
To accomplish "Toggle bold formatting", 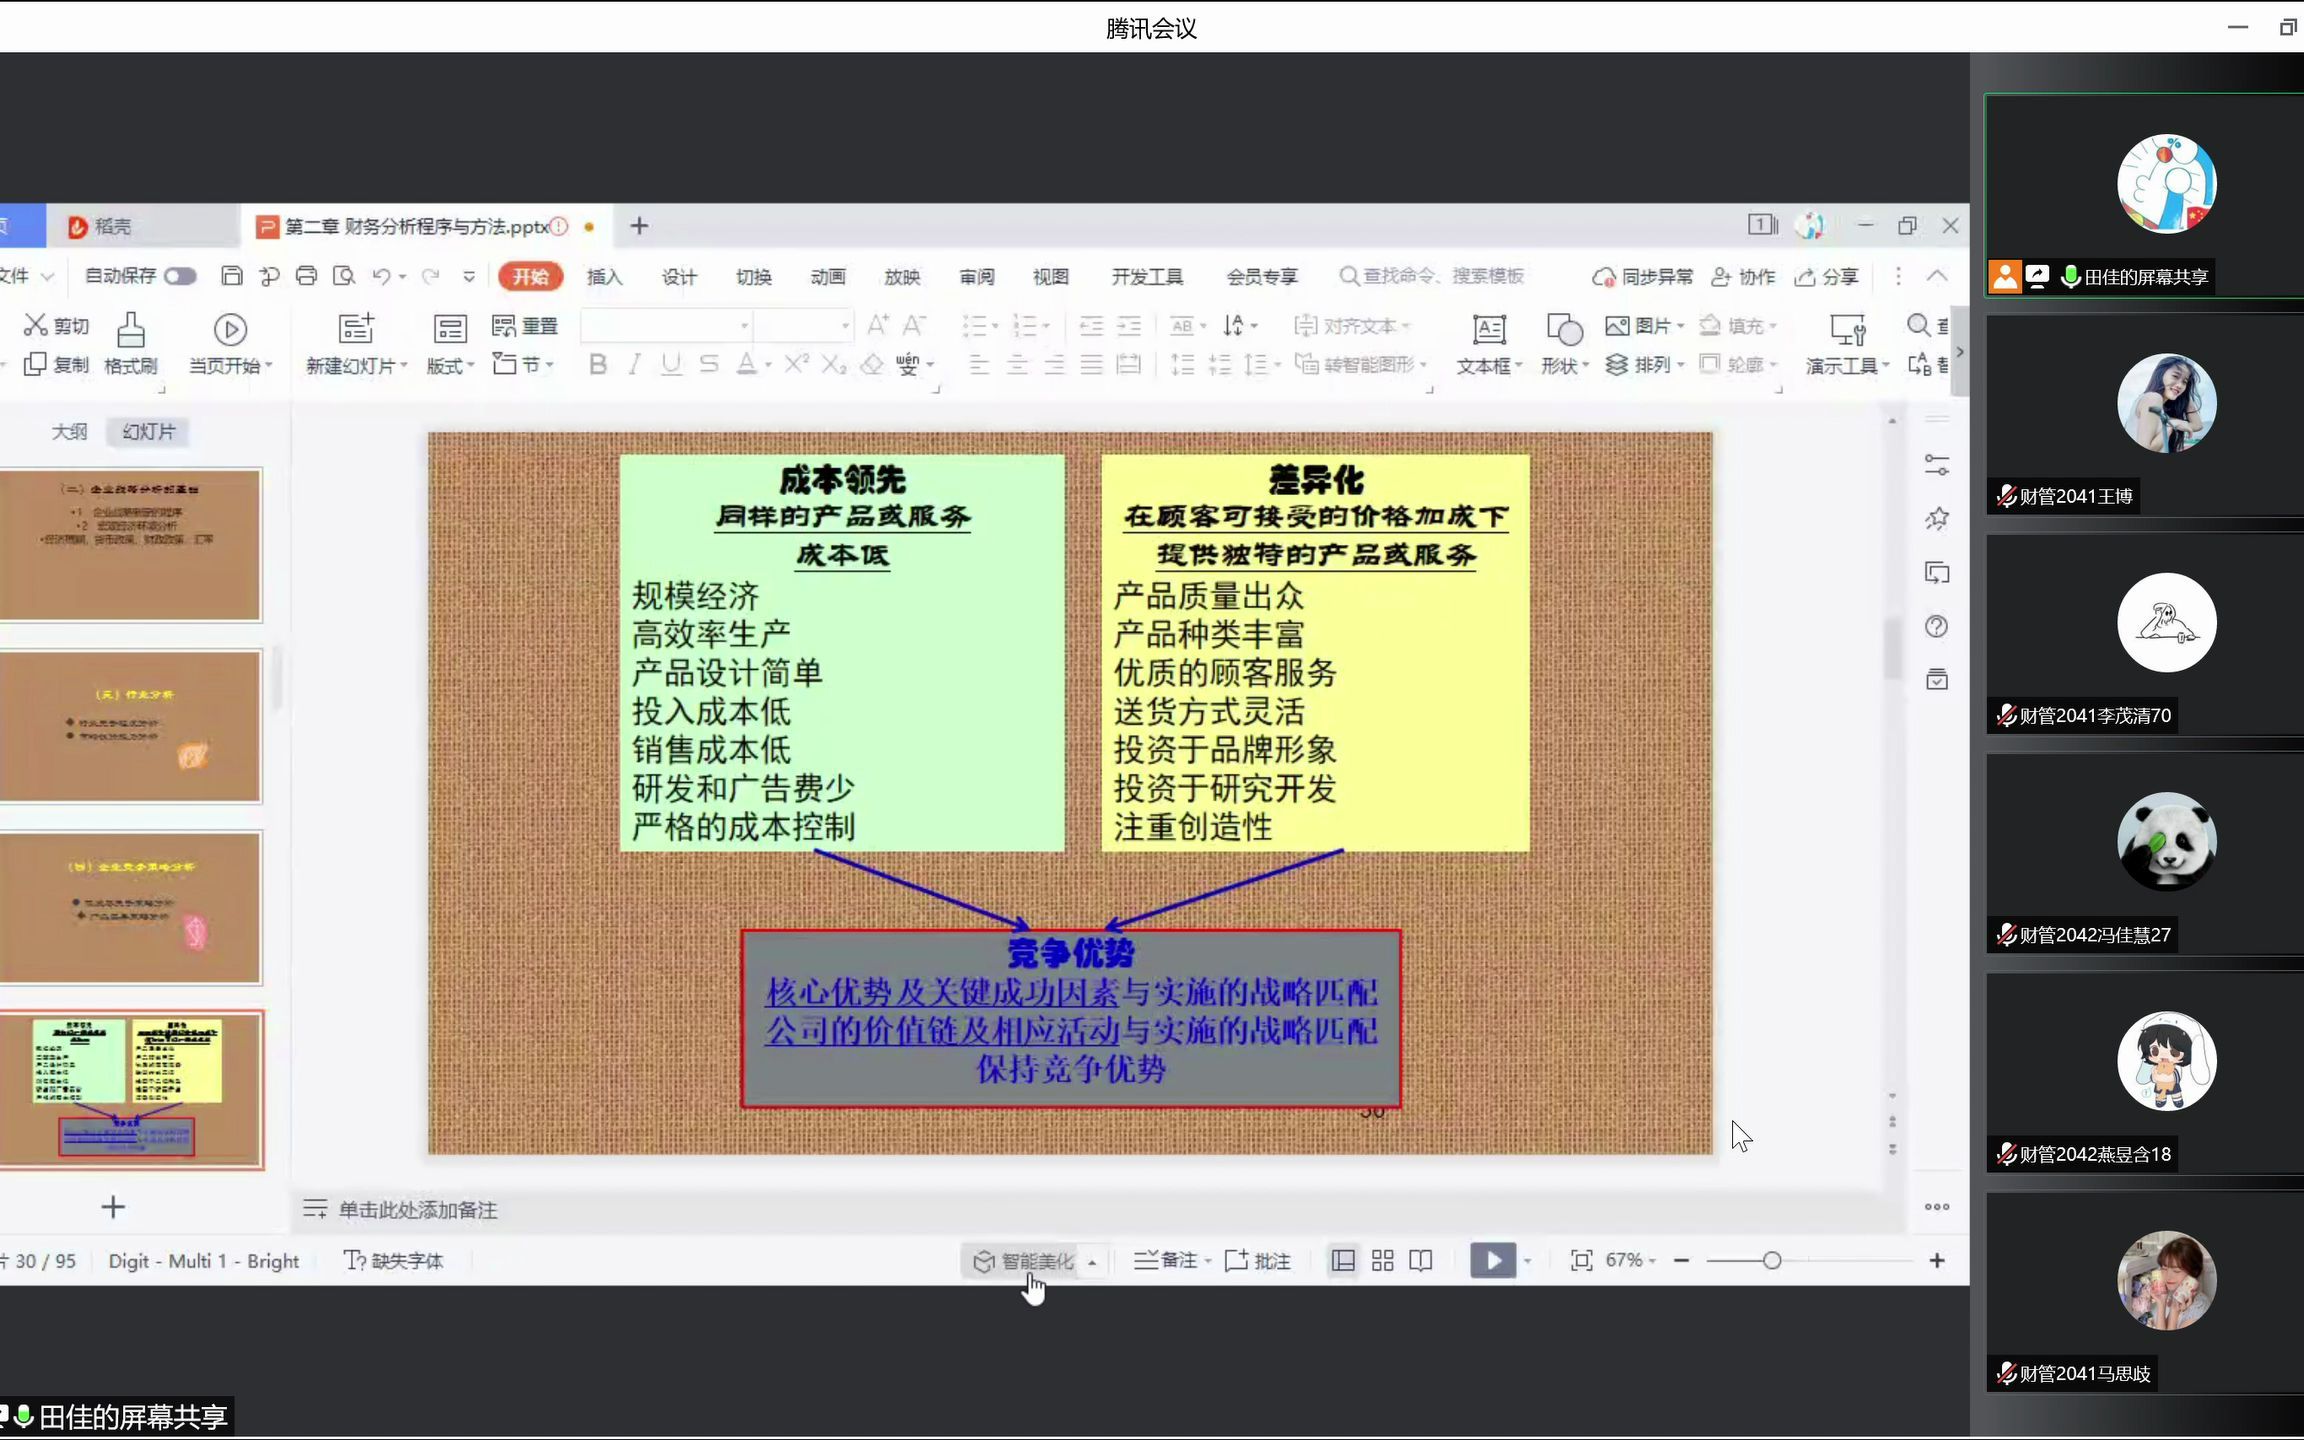I will pos(597,364).
